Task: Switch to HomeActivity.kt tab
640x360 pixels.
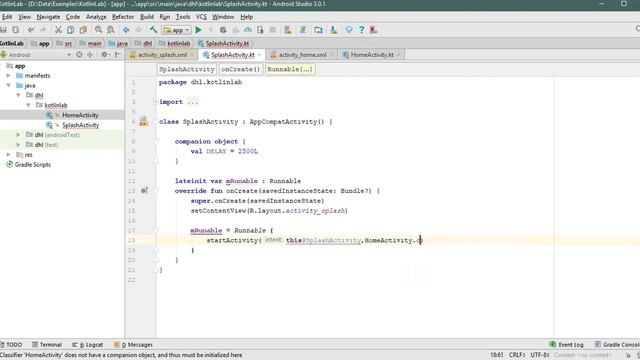Action: 372,55
